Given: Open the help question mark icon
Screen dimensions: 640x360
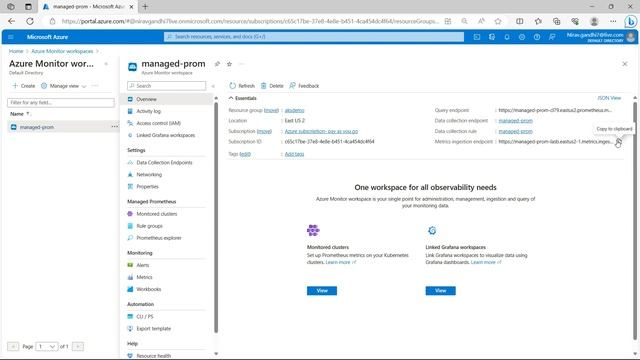Looking at the screenshot, I should coord(537,37).
